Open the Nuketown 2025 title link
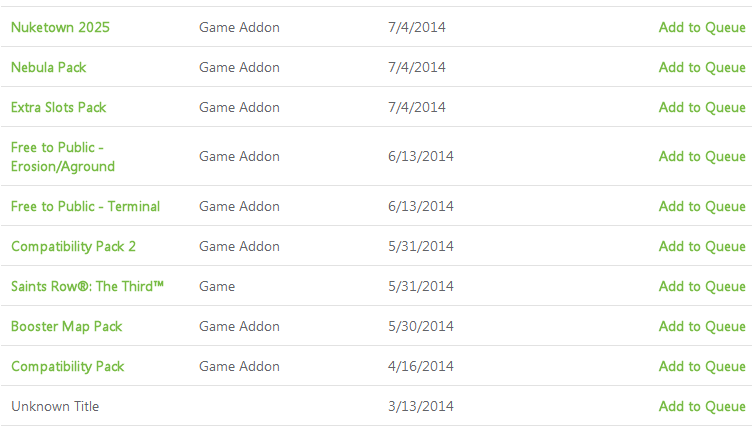 pyautogui.click(x=60, y=27)
